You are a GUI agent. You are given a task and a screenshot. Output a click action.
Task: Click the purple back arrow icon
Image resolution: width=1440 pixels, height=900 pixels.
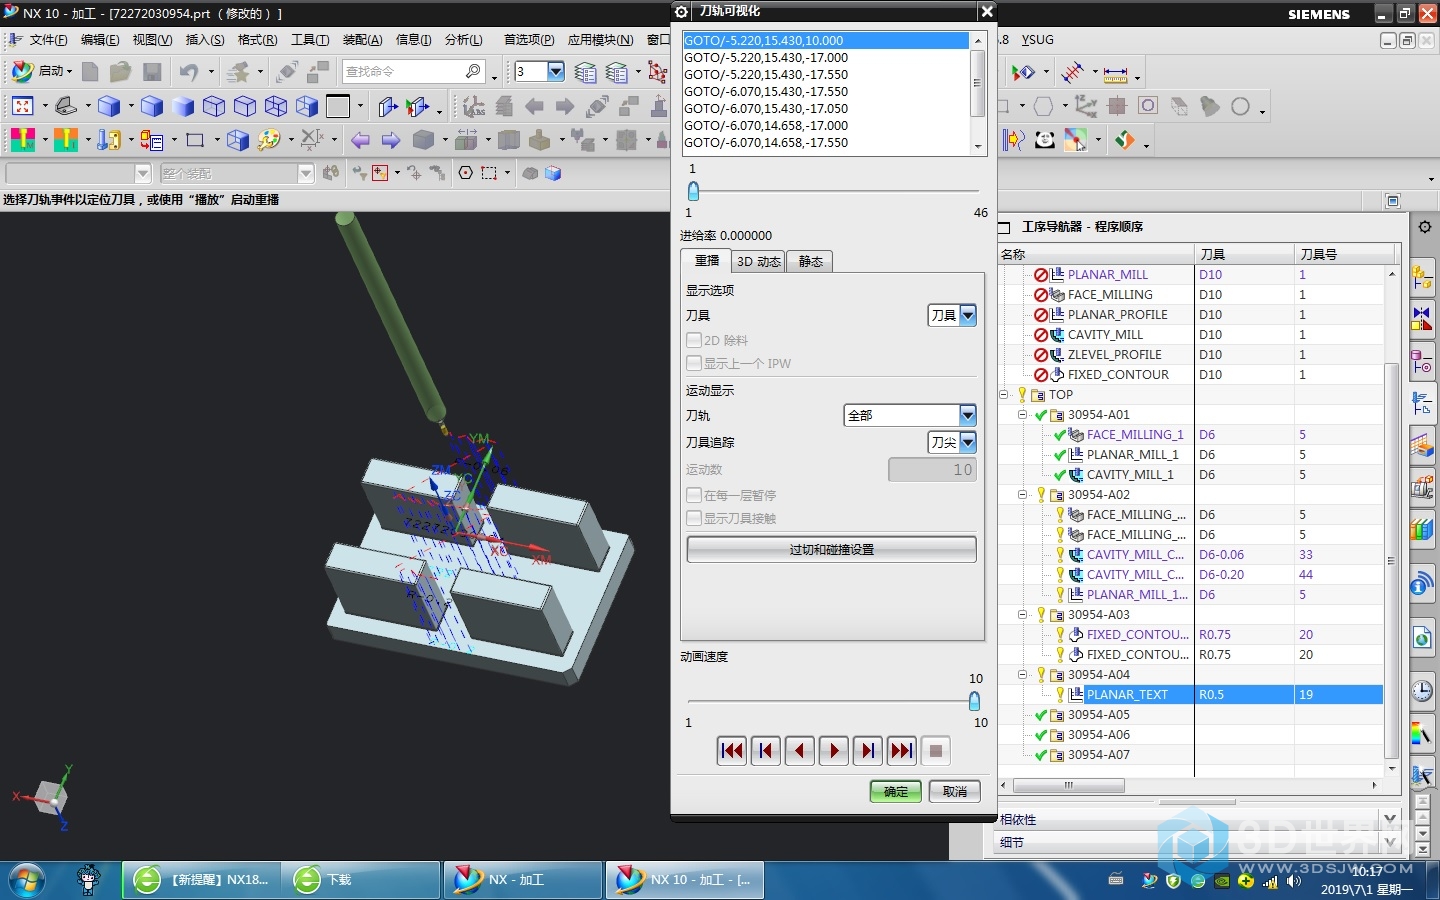tap(360, 140)
